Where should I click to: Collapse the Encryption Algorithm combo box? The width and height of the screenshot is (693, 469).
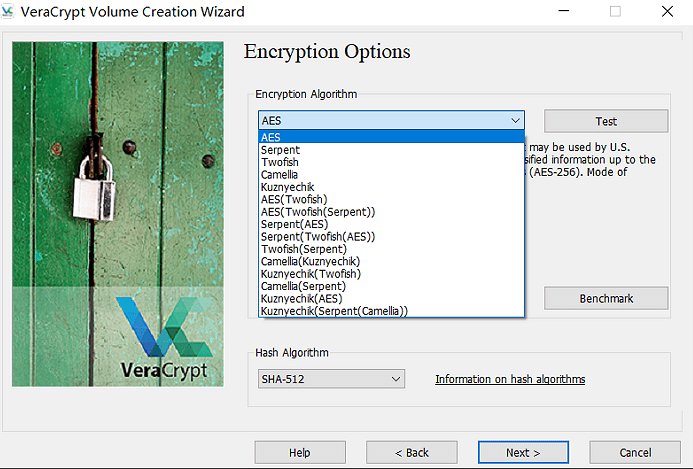pyautogui.click(x=391, y=120)
